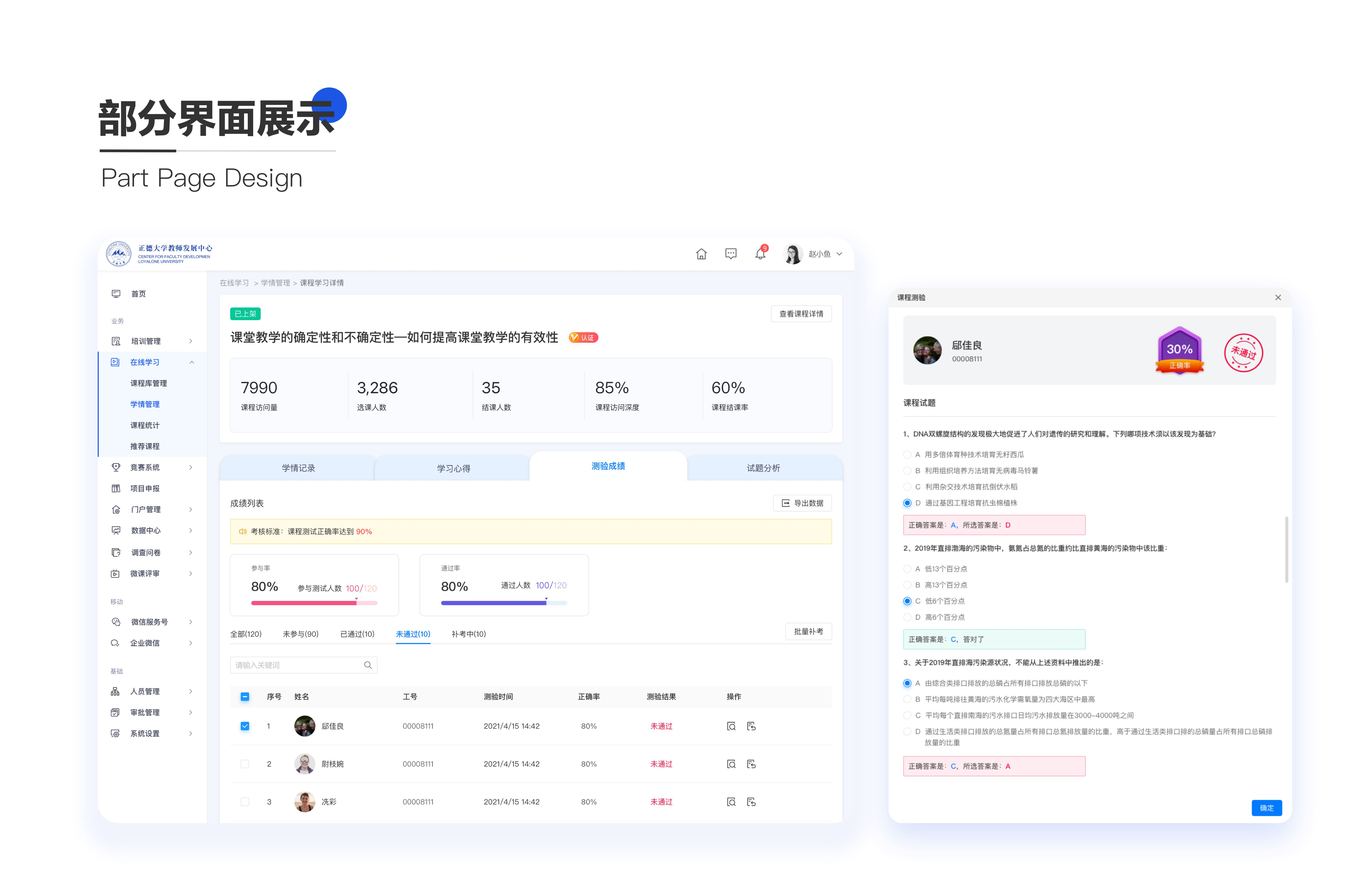Click the 审批管理 sidebar icon
The width and height of the screenshot is (1366, 873).
[116, 712]
